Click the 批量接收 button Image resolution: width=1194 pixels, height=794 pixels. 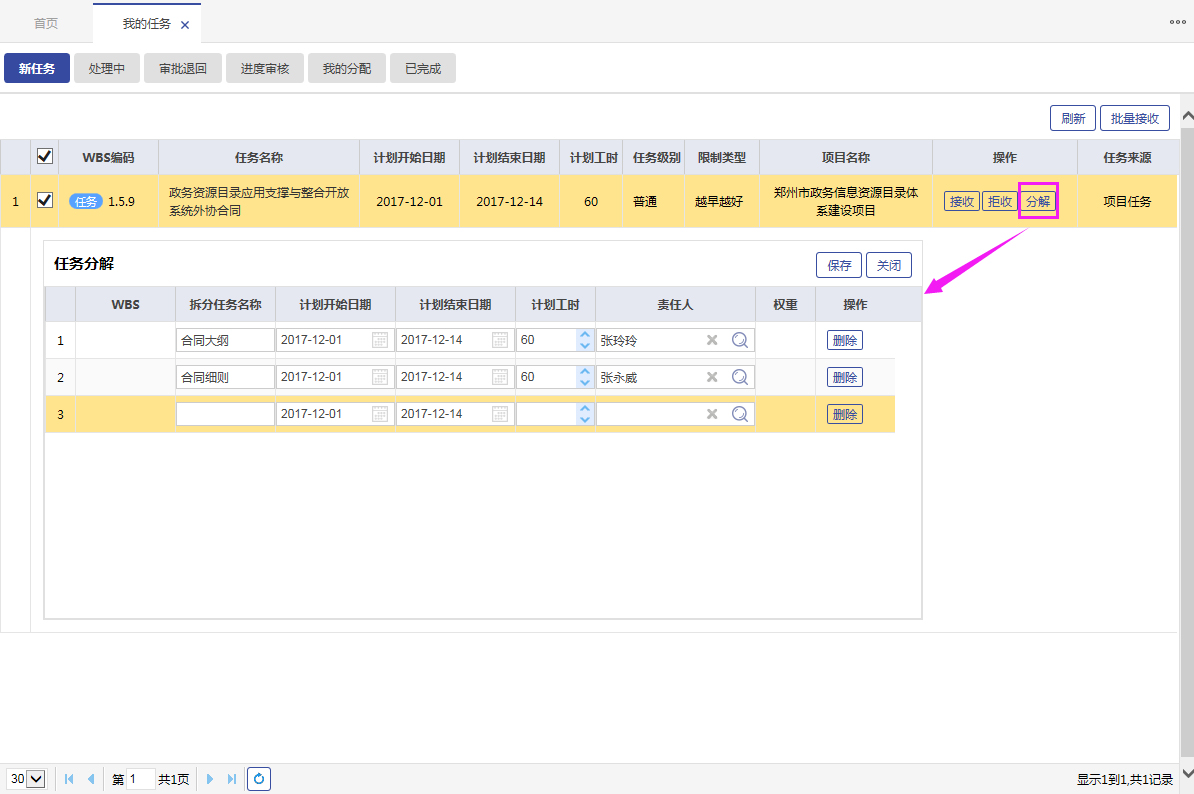(x=1134, y=118)
